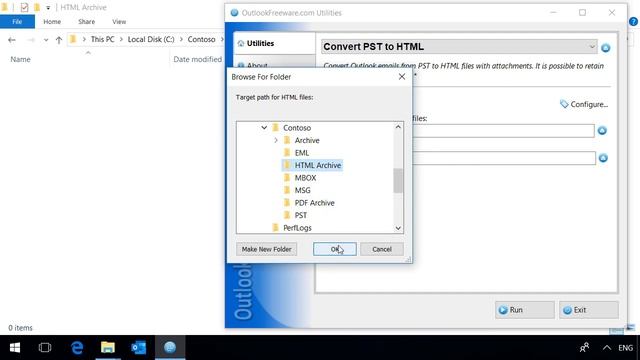Click ENG language indicator

click(625, 348)
